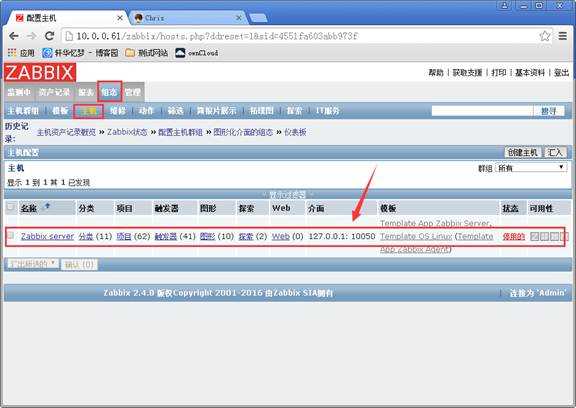
Task: Open bulk action dropdown below host list
Action: click(32, 264)
